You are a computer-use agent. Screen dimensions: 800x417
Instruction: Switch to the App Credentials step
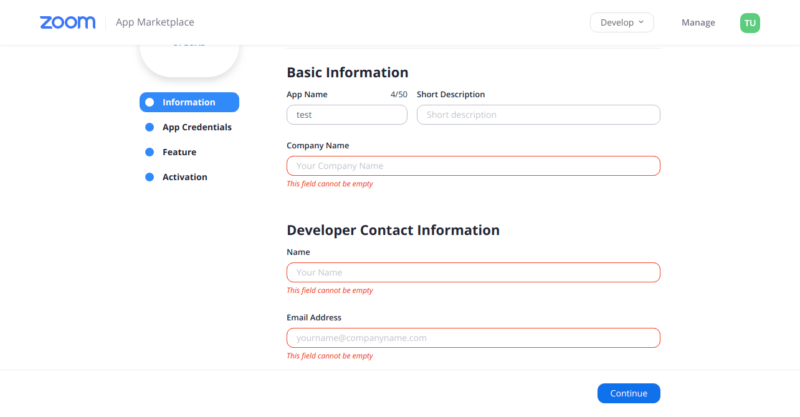click(x=197, y=127)
